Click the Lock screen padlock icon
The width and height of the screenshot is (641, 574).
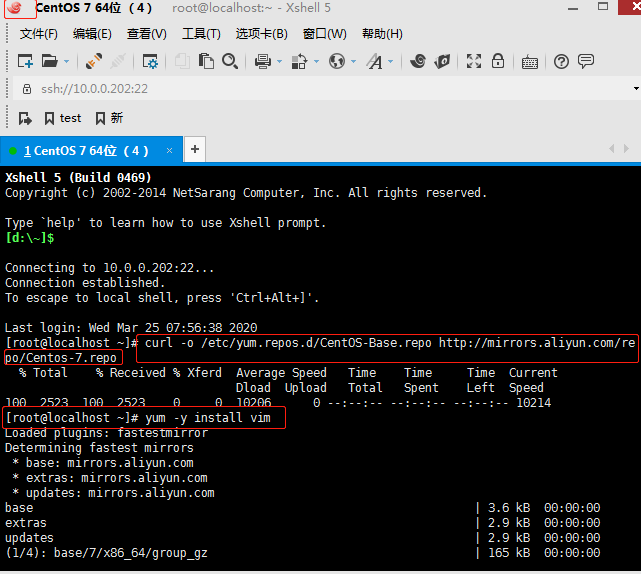[x=498, y=61]
